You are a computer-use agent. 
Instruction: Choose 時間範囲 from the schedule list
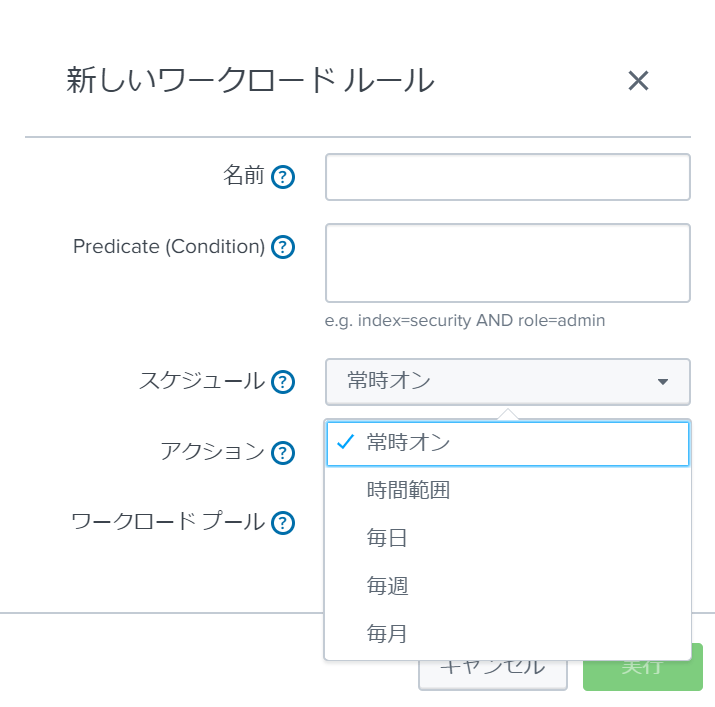pos(508,491)
